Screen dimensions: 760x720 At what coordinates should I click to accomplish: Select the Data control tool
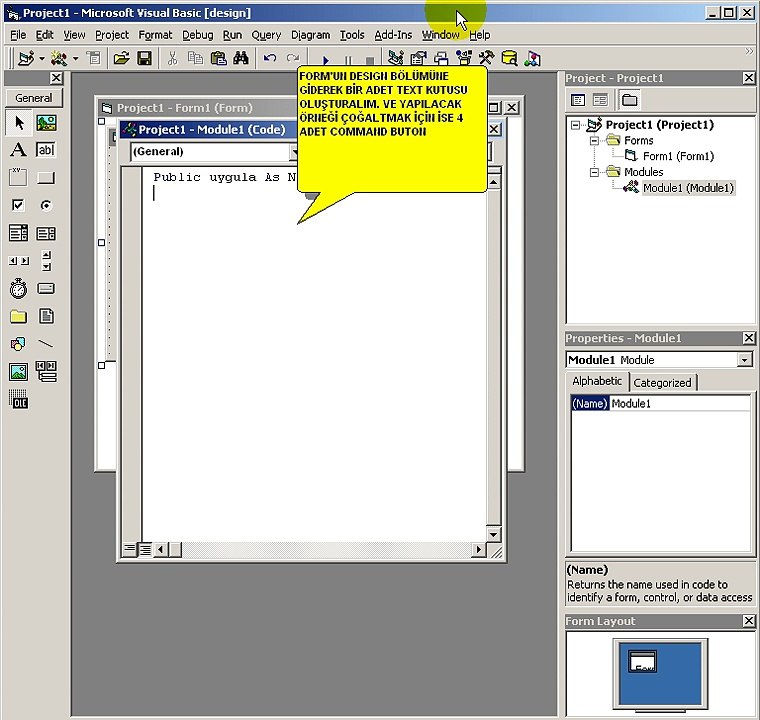pyautogui.click(x=46, y=372)
